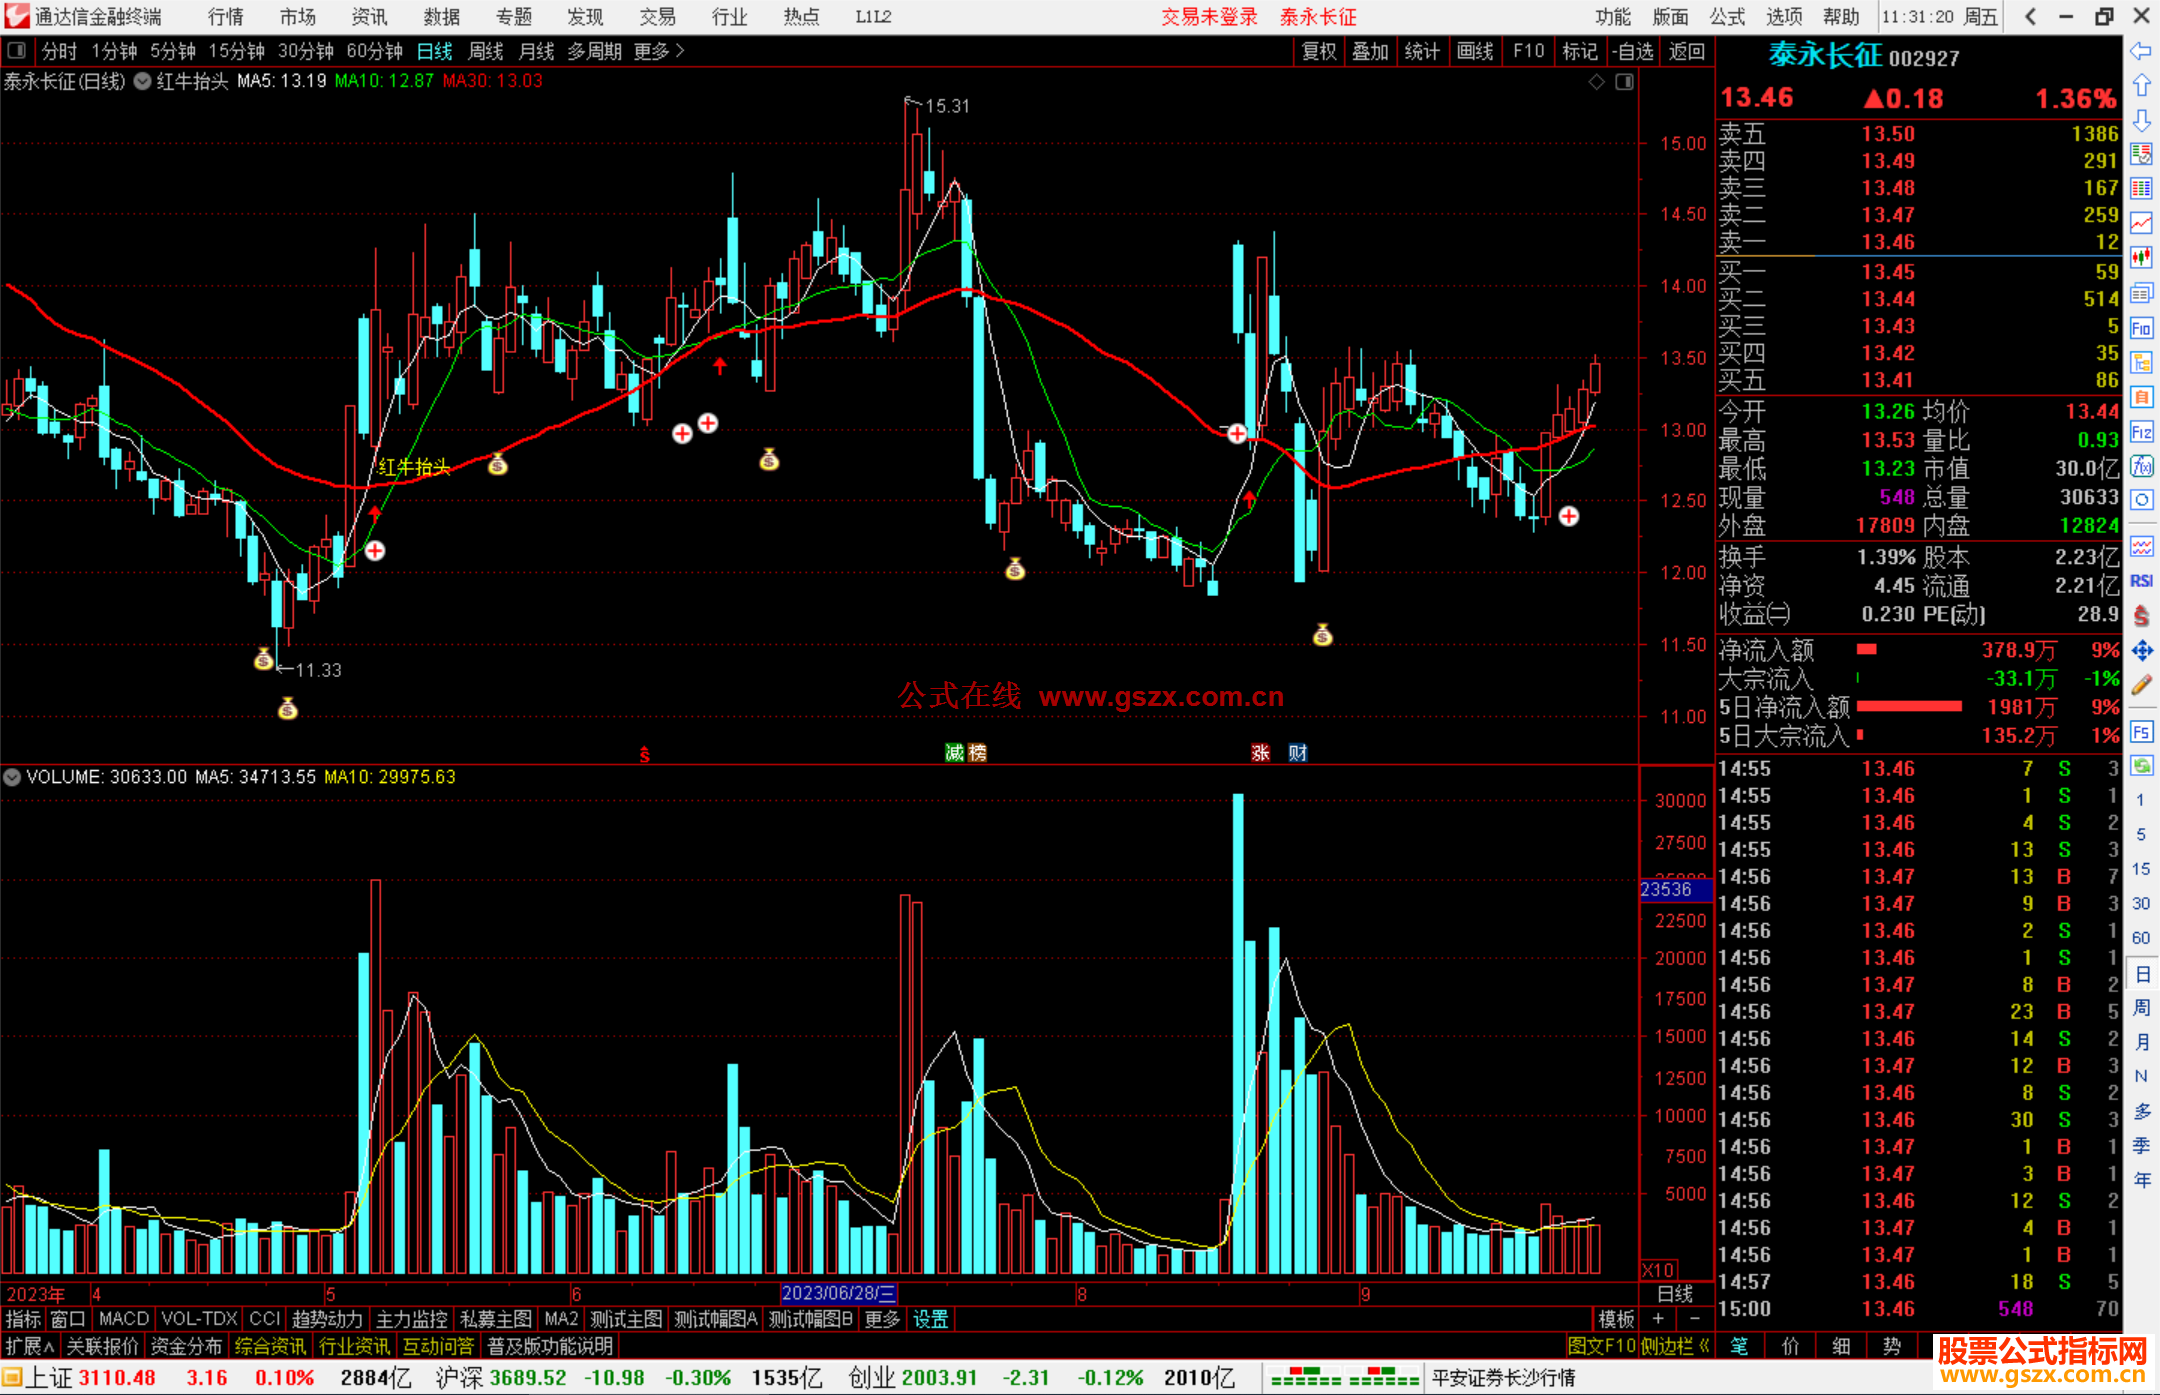Click the 2023/06/28 date marker on timeline
This screenshot has height=1395, width=2160.
(x=838, y=1293)
